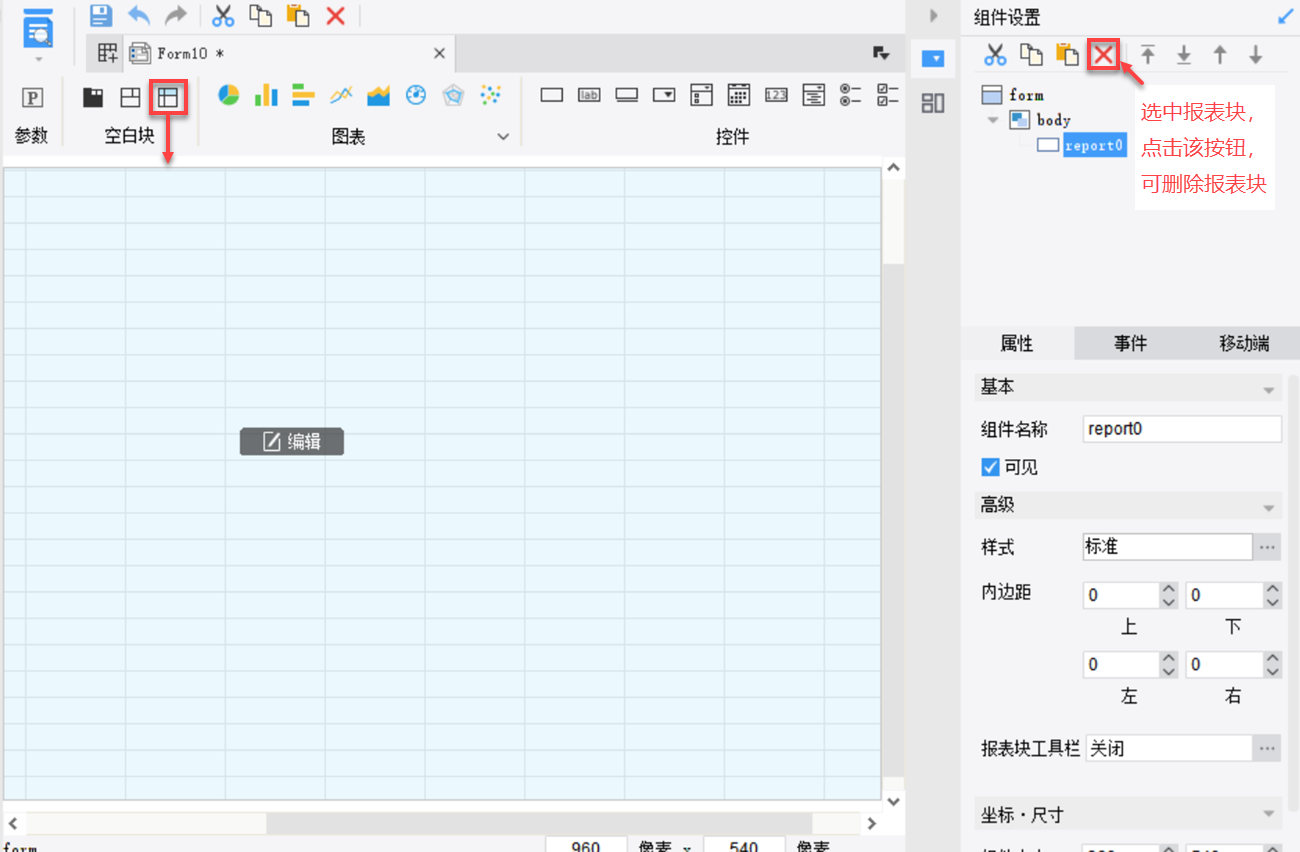Increase the 上 padding spinner value

click(x=1169, y=589)
